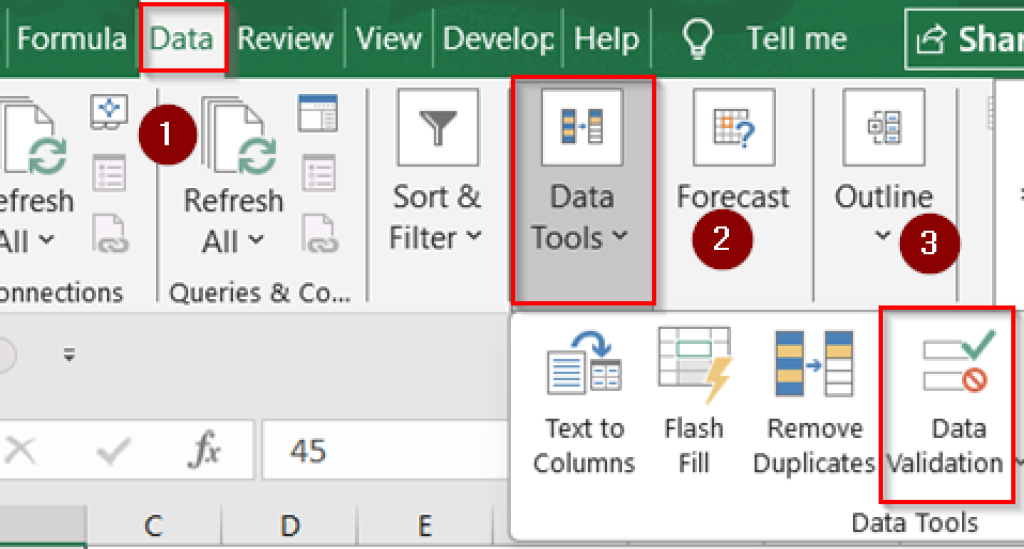Run Flash Fill from Data Tools

tap(693, 366)
